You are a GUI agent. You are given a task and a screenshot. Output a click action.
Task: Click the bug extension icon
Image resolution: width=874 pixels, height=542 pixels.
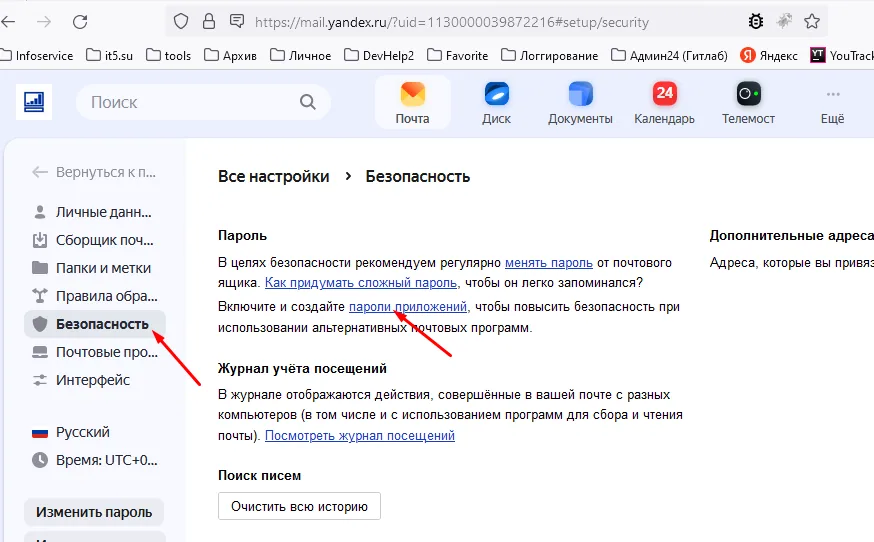coord(756,22)
